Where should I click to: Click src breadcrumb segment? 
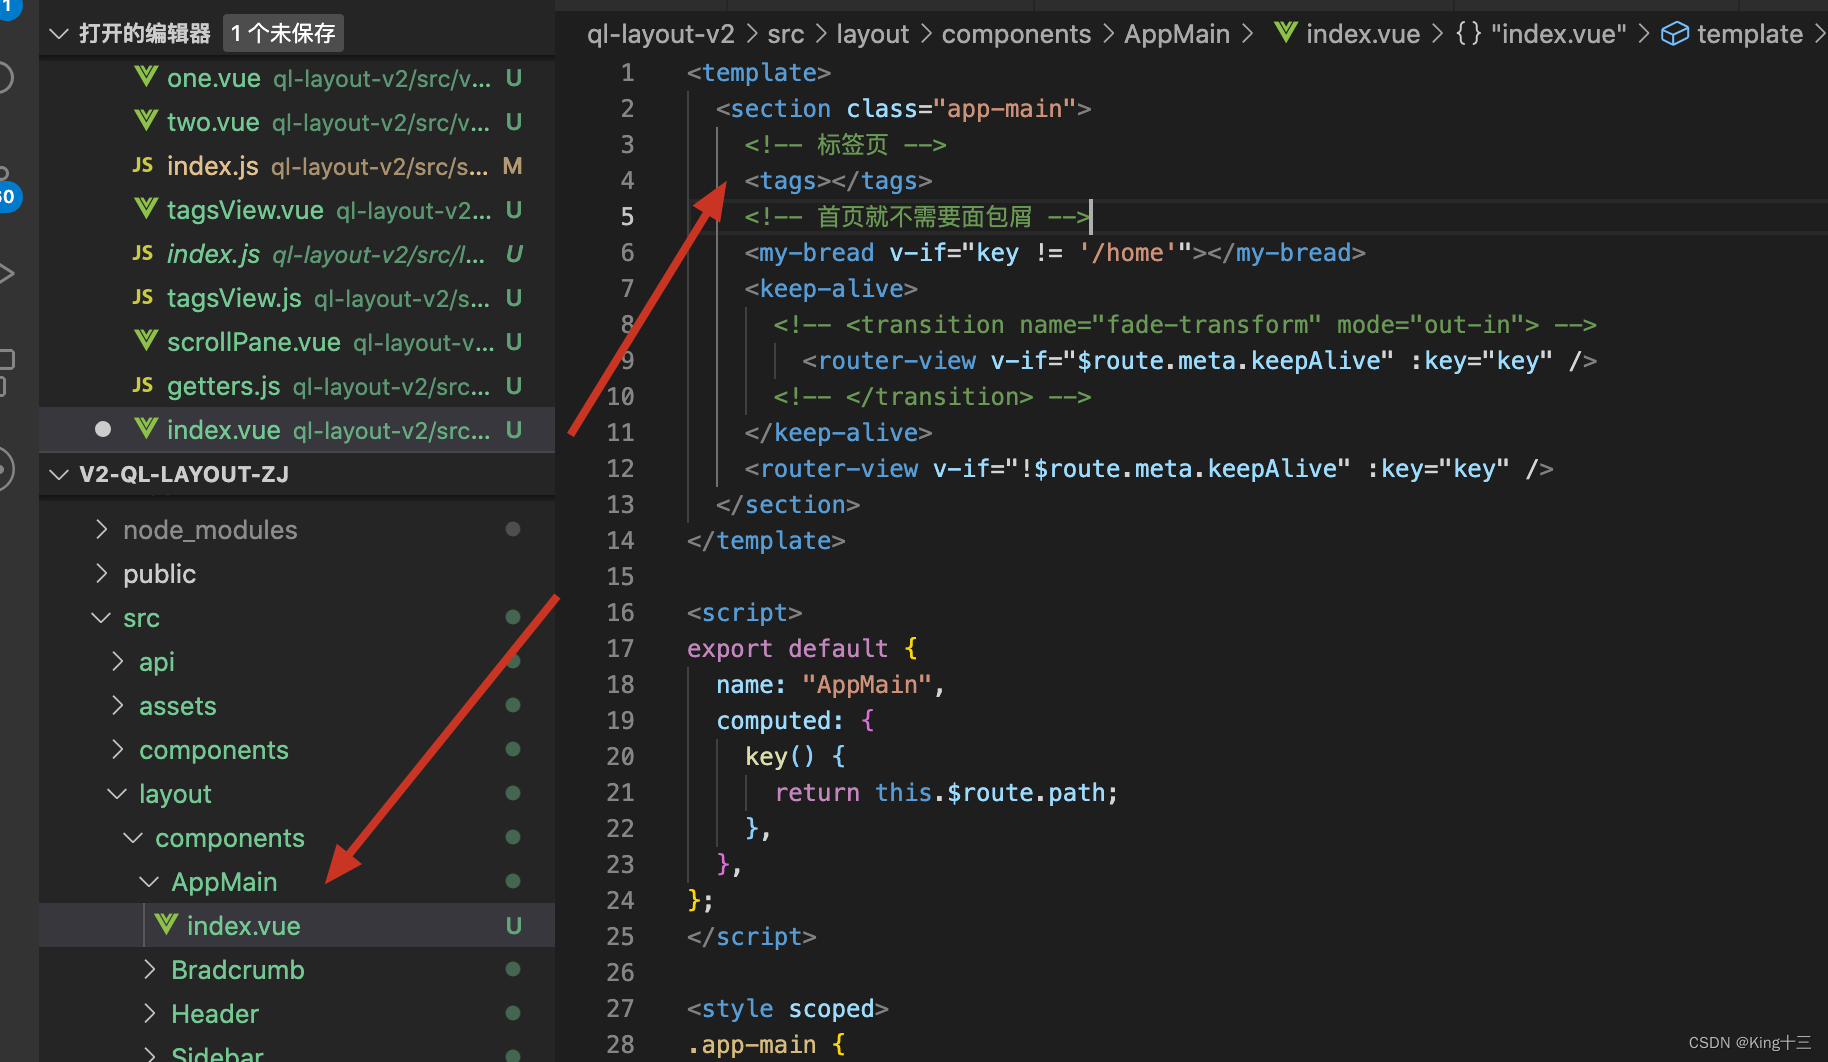click(786, 34)
